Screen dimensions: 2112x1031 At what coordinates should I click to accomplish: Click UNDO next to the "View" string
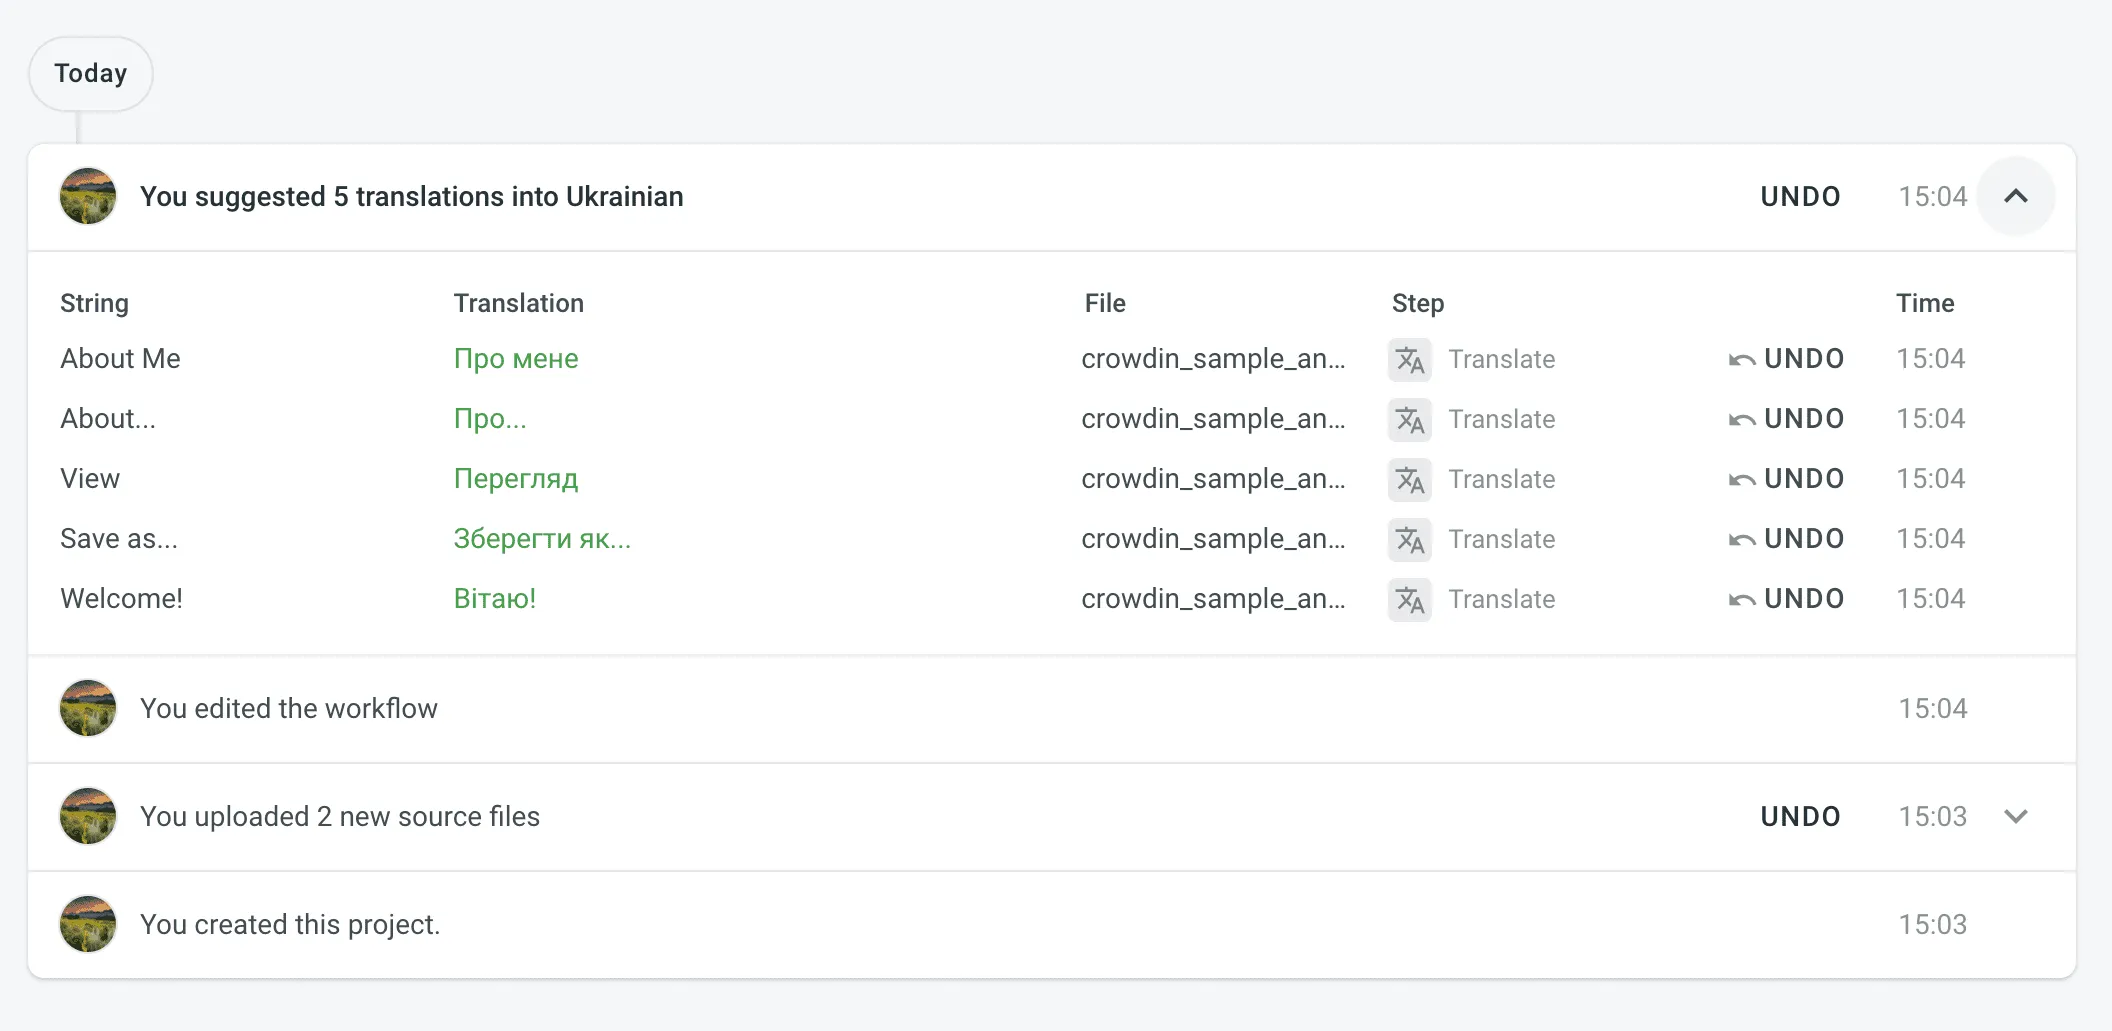[1804, 479]
